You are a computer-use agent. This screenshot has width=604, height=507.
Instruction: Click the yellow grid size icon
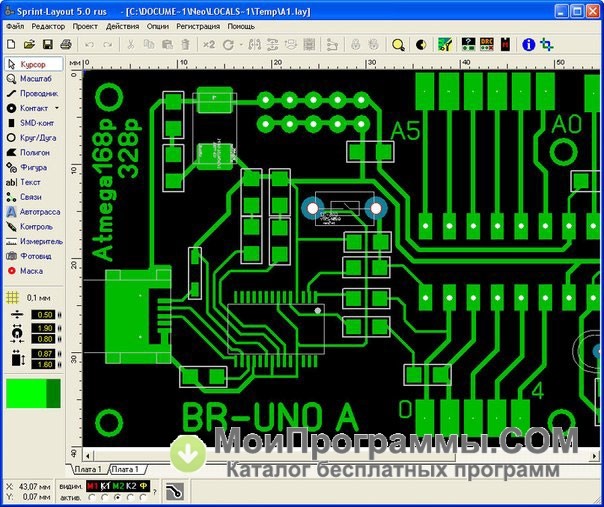(x=12, y=297)
